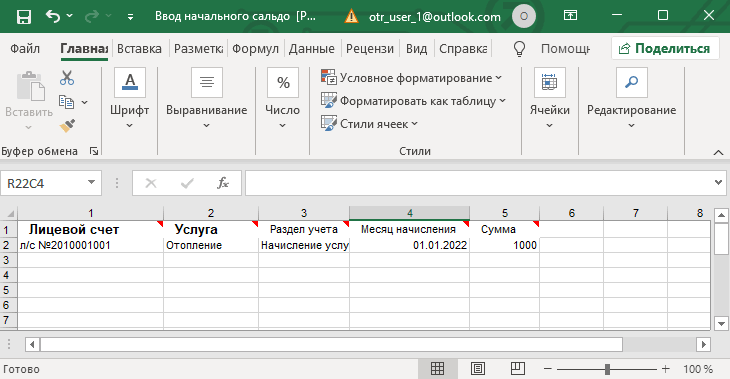Open the Файл tab
730x379 pixels.
coord(25,48)
